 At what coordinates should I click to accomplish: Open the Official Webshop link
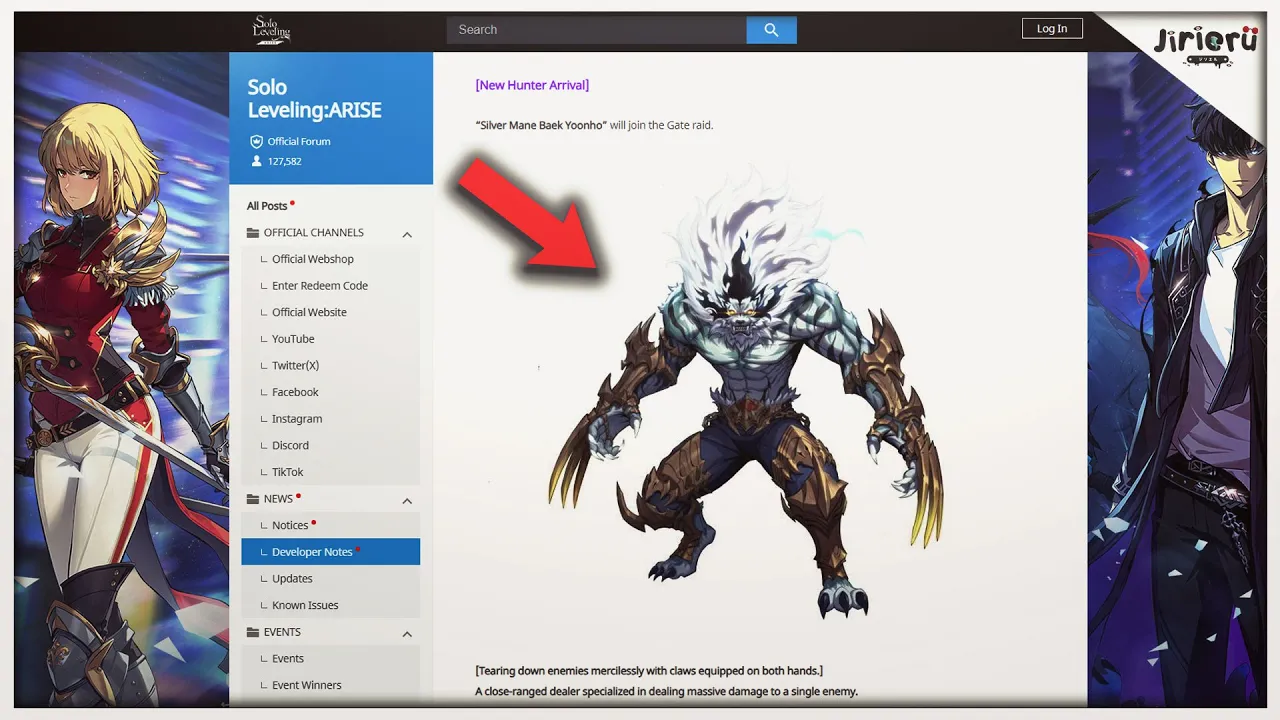pyautogui.click(x=313, y=259)
